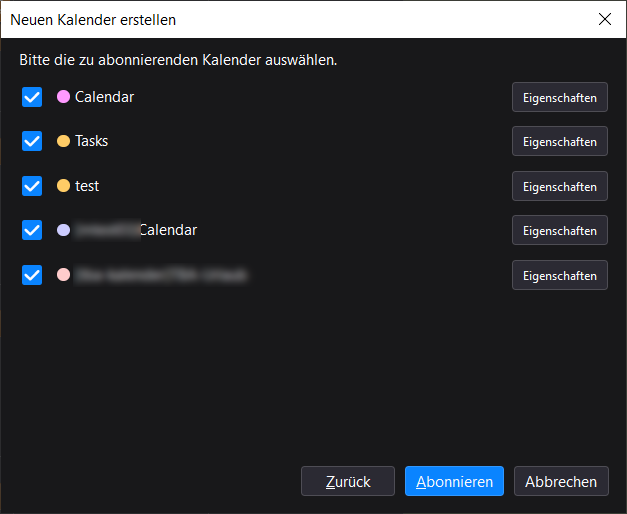Open Eigenschaften for the last calendar

(x=559, y=275)
